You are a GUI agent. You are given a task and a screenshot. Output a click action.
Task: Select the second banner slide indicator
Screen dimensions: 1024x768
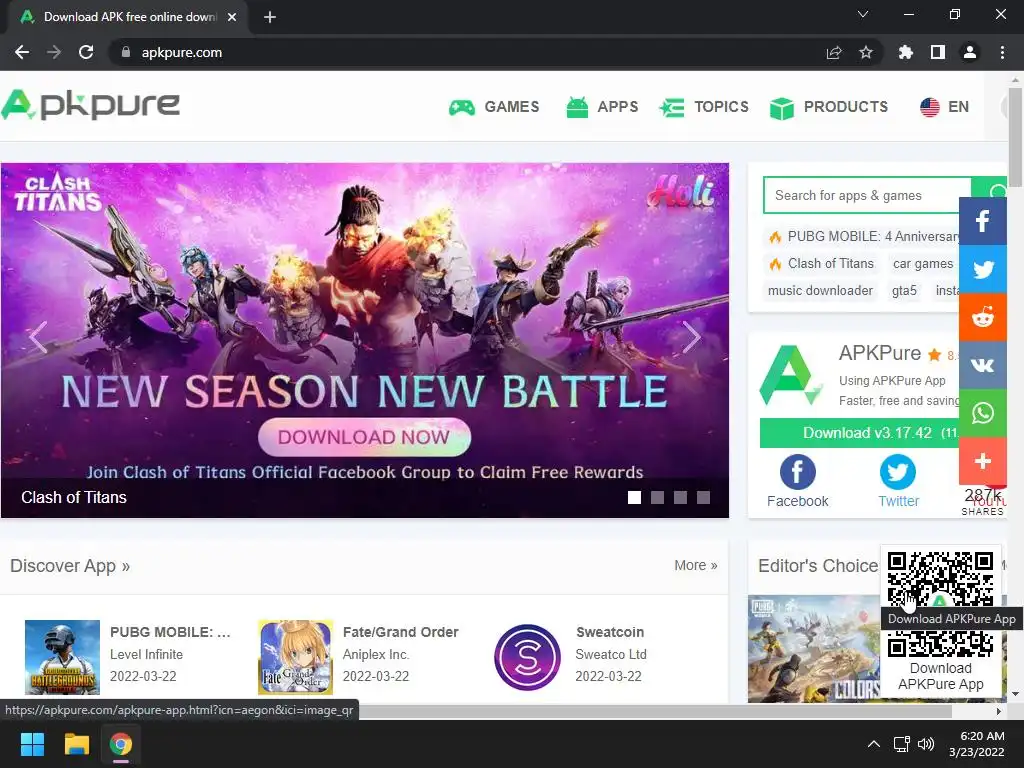coord(657,498)
